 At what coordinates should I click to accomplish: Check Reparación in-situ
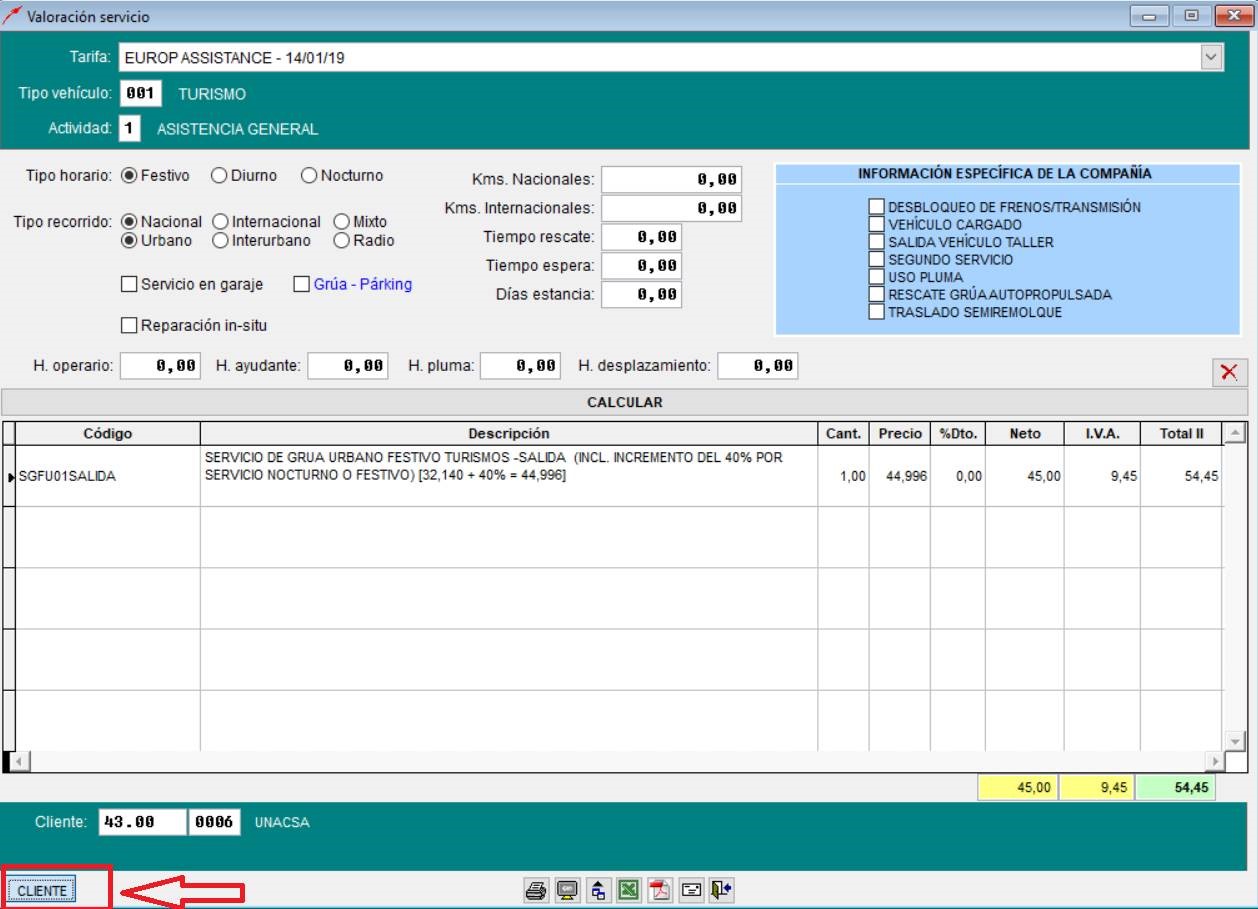[128, 325]
